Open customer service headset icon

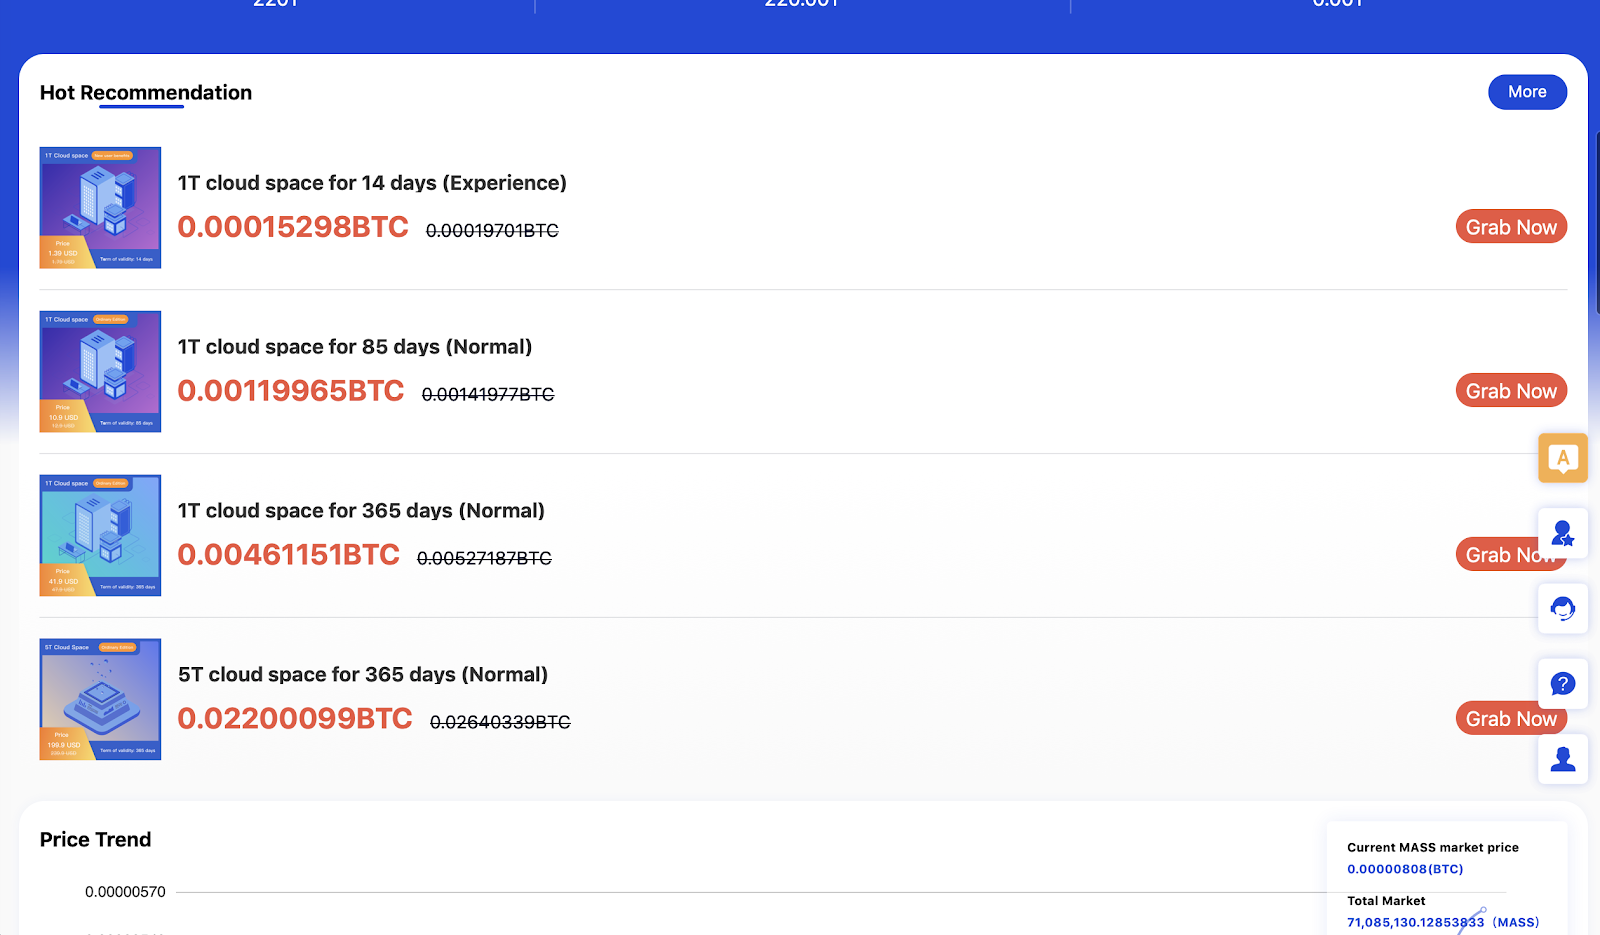(1563, 608)
